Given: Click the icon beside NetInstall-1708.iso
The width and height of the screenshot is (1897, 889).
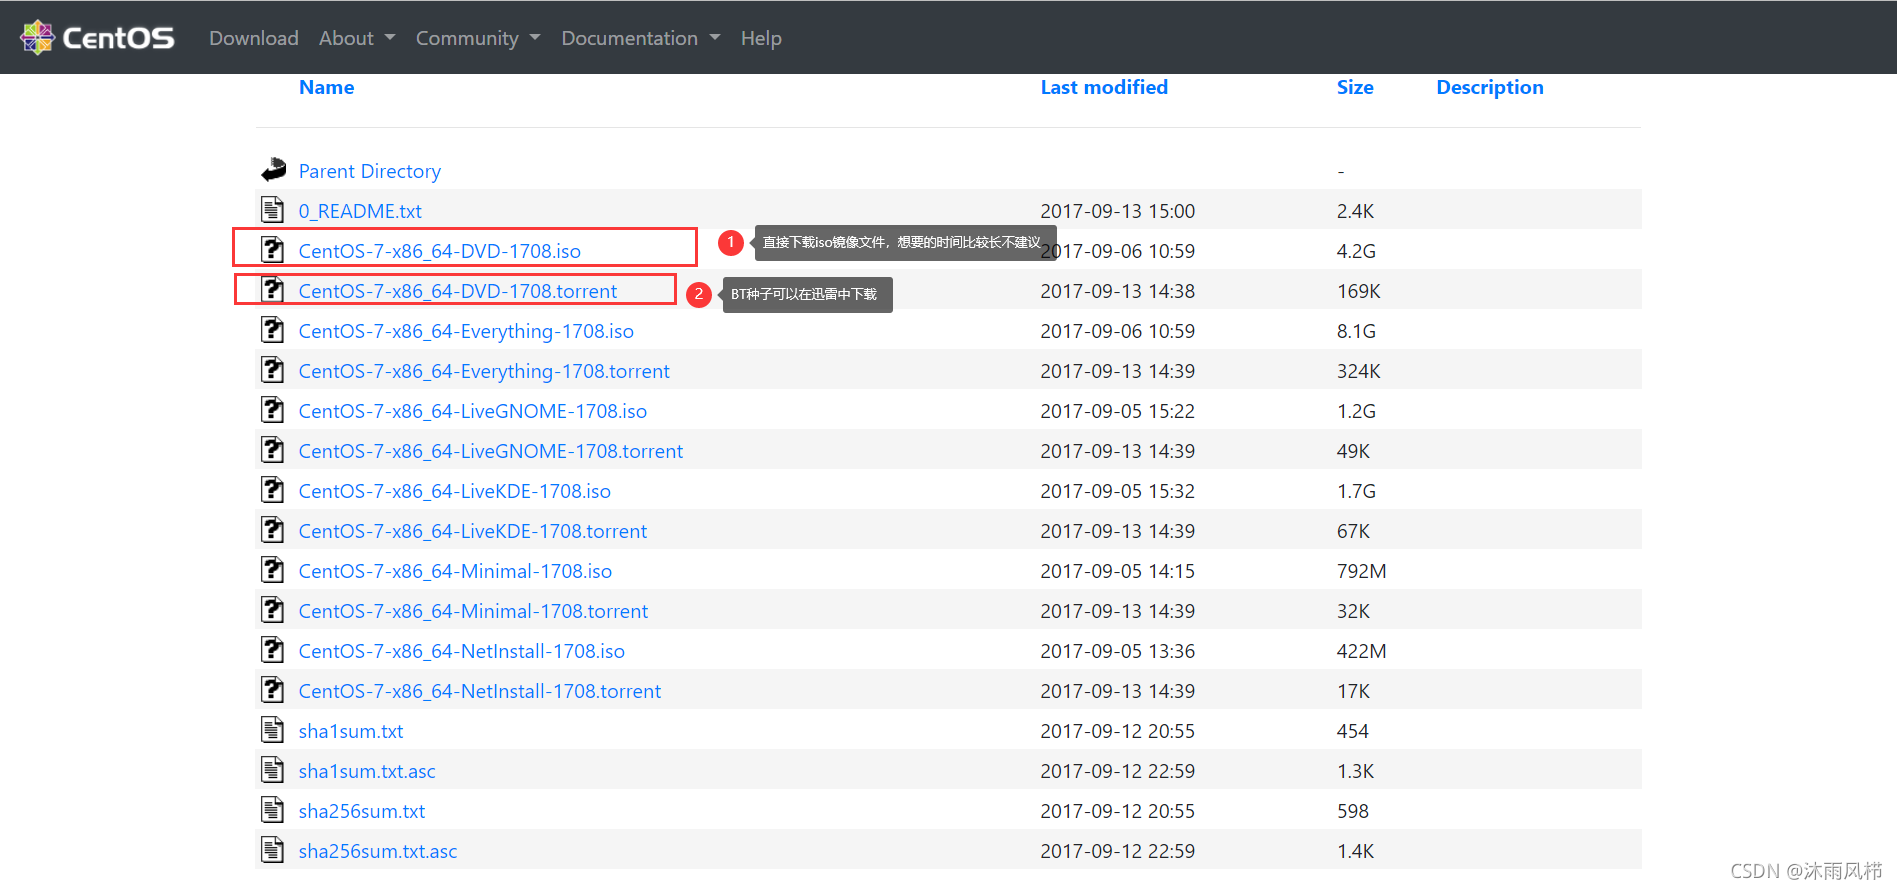Looking at the screenshot, I should 272,649.
